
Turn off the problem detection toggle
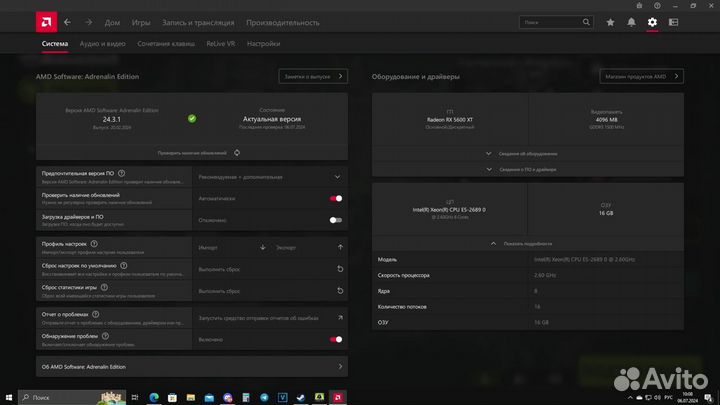click(x=335, y=339)
